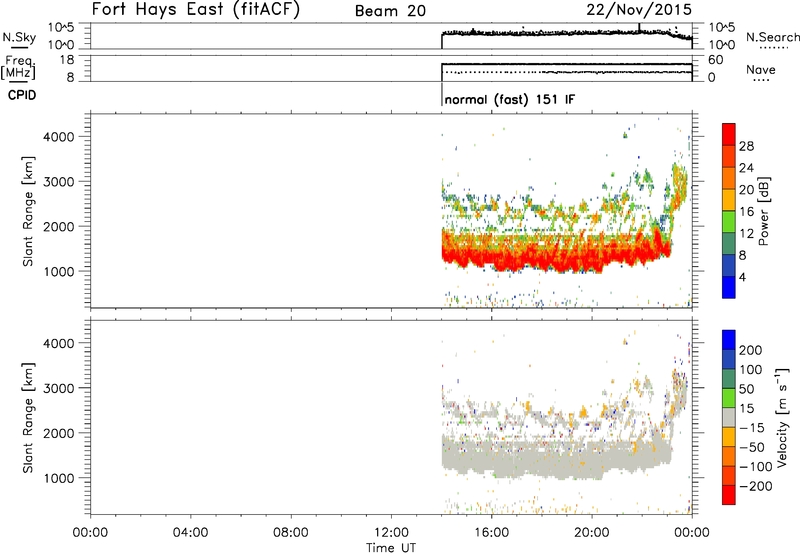Image resolution: width=800 pixels, height=554 pixels.
Task: Click the '-200' value on Velocity colorbar
Action: tap(755, 486)
